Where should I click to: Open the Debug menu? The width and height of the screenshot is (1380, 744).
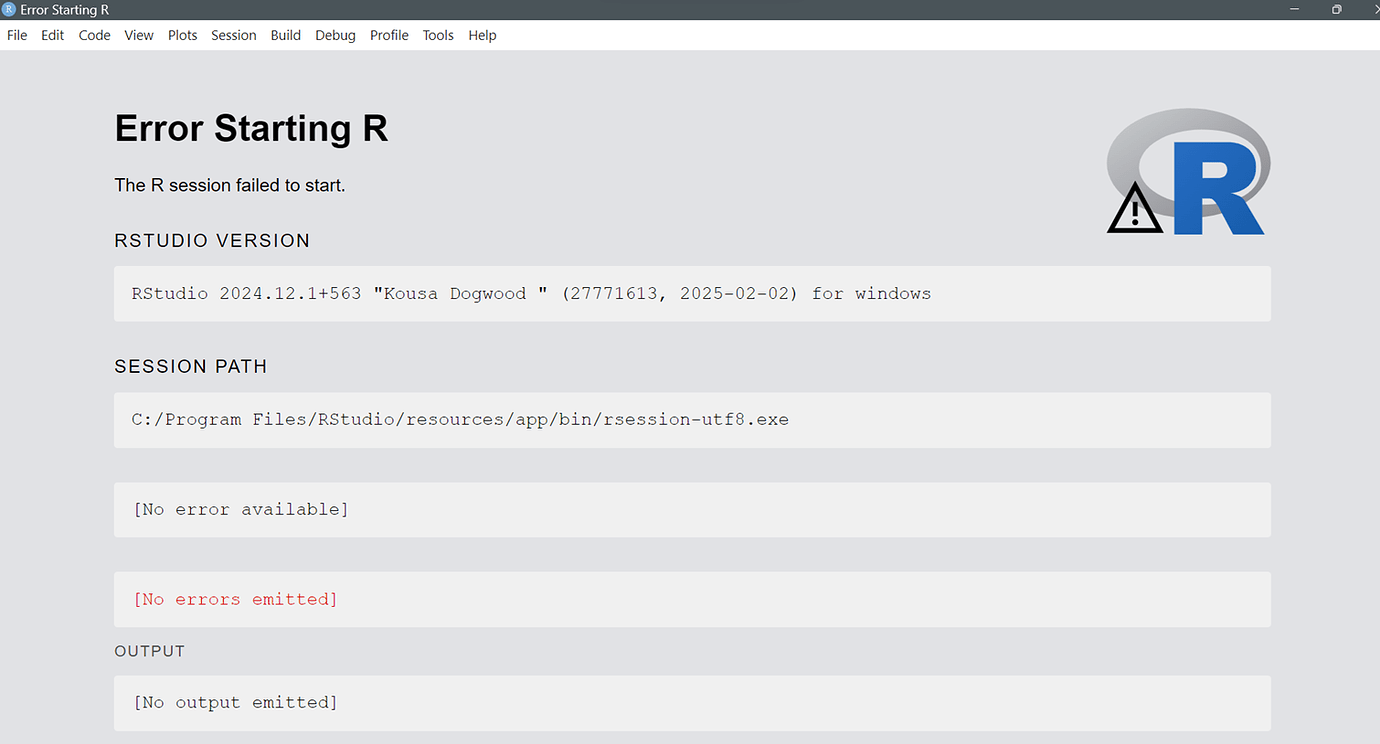tap(335, 35)
